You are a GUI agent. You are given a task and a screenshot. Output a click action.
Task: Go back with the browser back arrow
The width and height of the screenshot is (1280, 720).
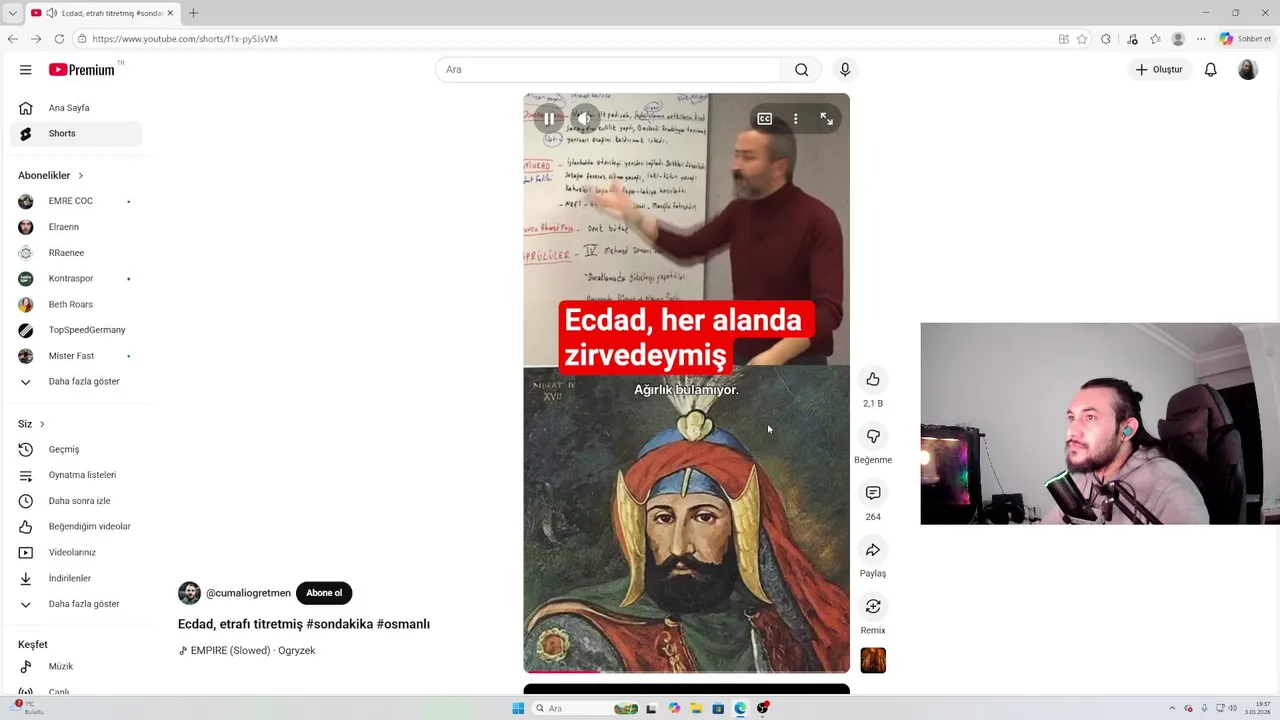pyautogui.click(x=12, y=39)
